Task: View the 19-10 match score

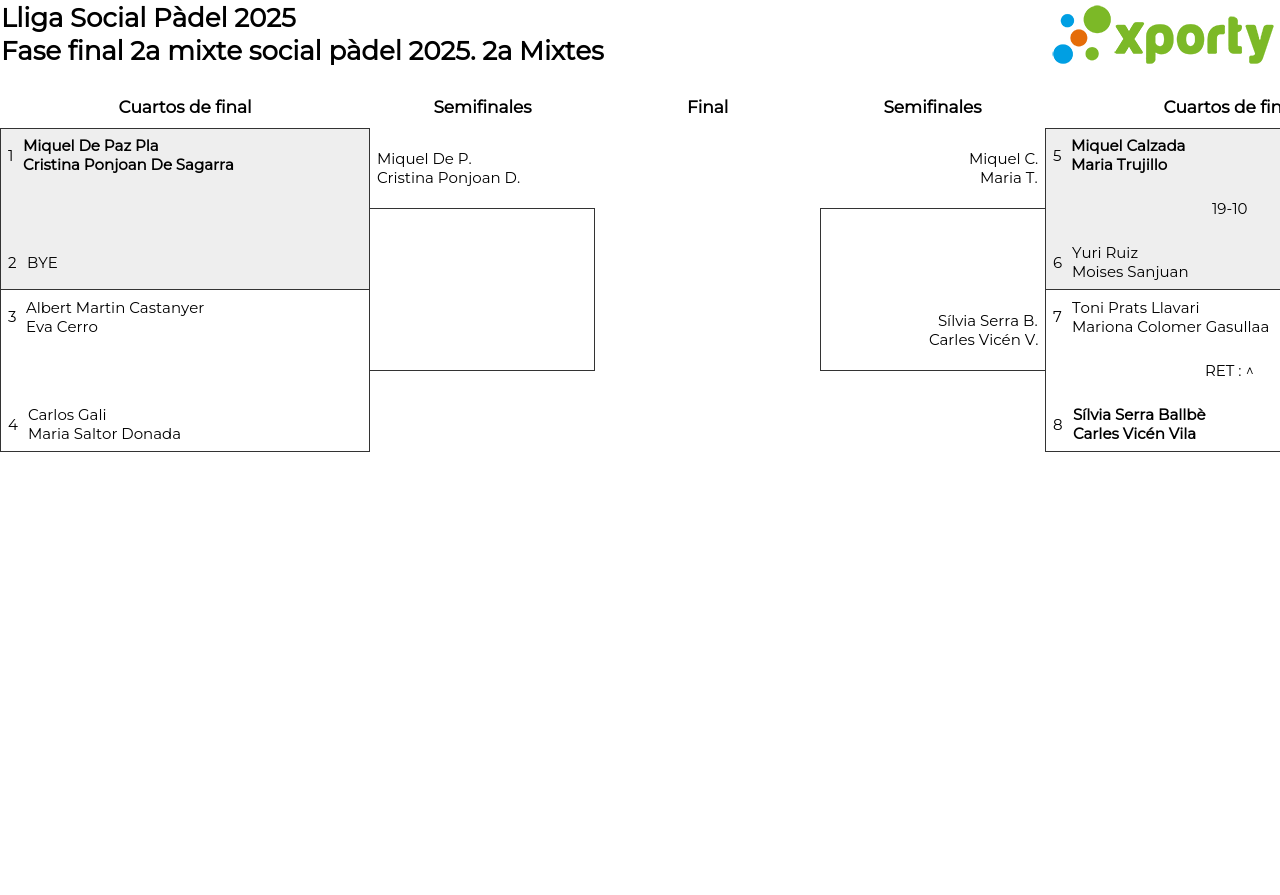Action: (1229, 209)
